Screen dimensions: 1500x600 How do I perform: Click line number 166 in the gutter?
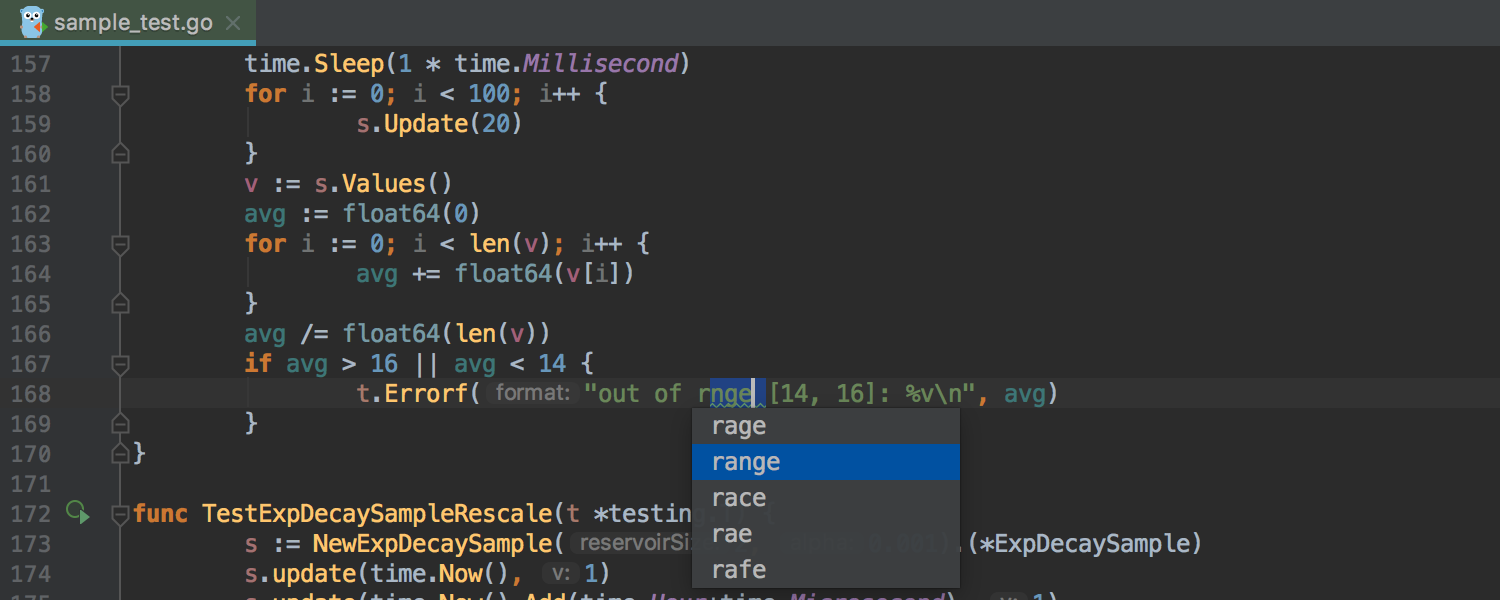coord(30,334)
